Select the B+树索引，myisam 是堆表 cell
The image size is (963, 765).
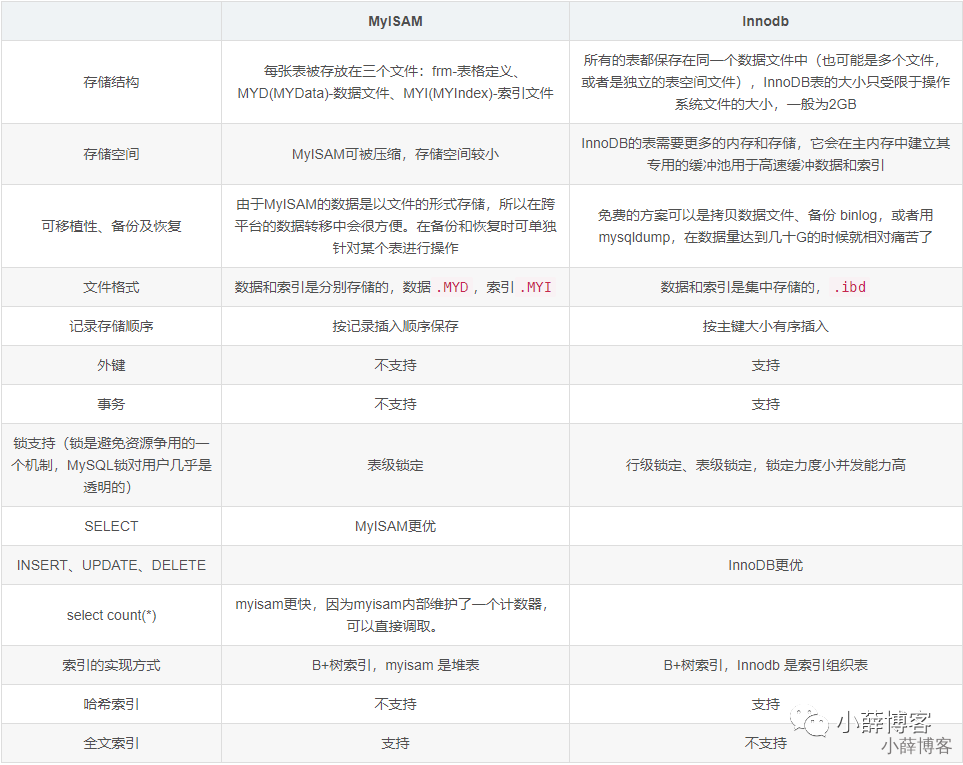point(395,665)
